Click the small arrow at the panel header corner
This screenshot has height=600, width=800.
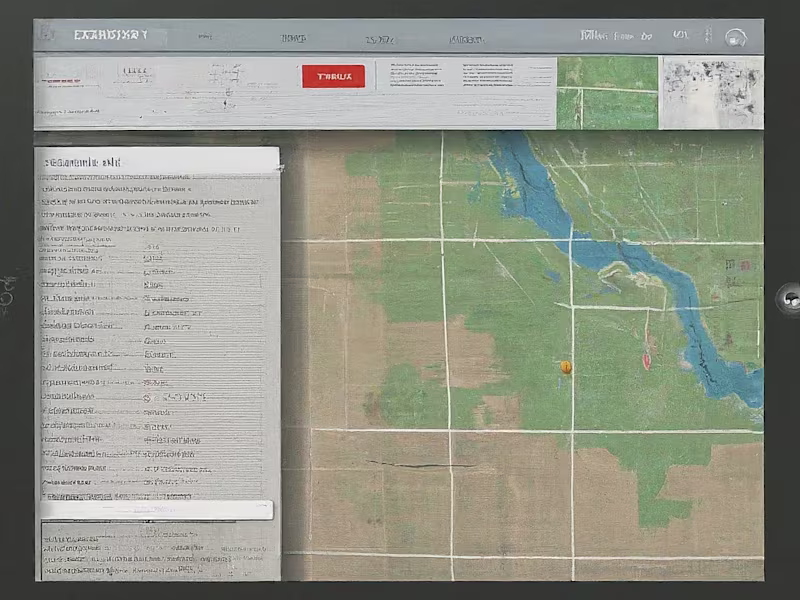point(280,166)
